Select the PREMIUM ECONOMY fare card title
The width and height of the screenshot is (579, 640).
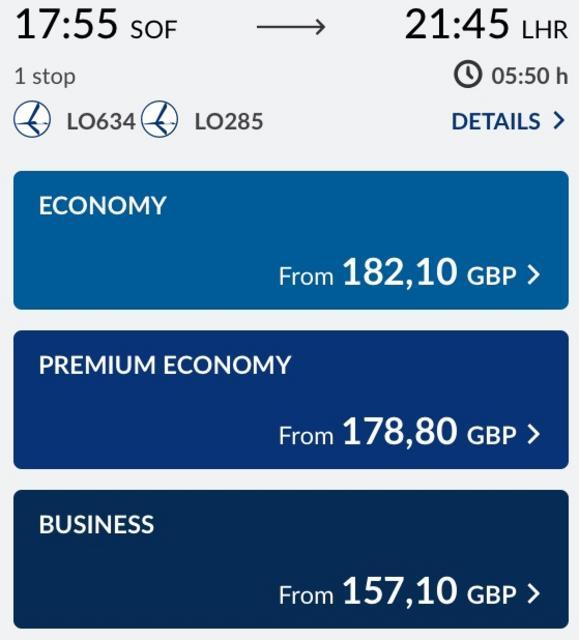point(165,364)
